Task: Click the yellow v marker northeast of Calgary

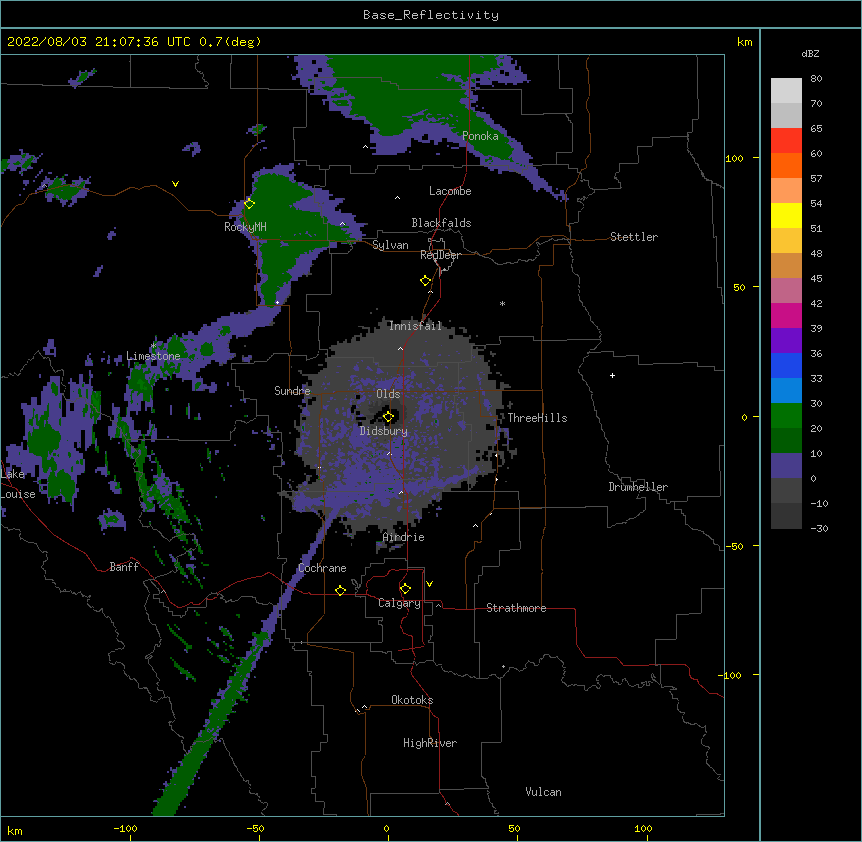Action: coord(429,584)
